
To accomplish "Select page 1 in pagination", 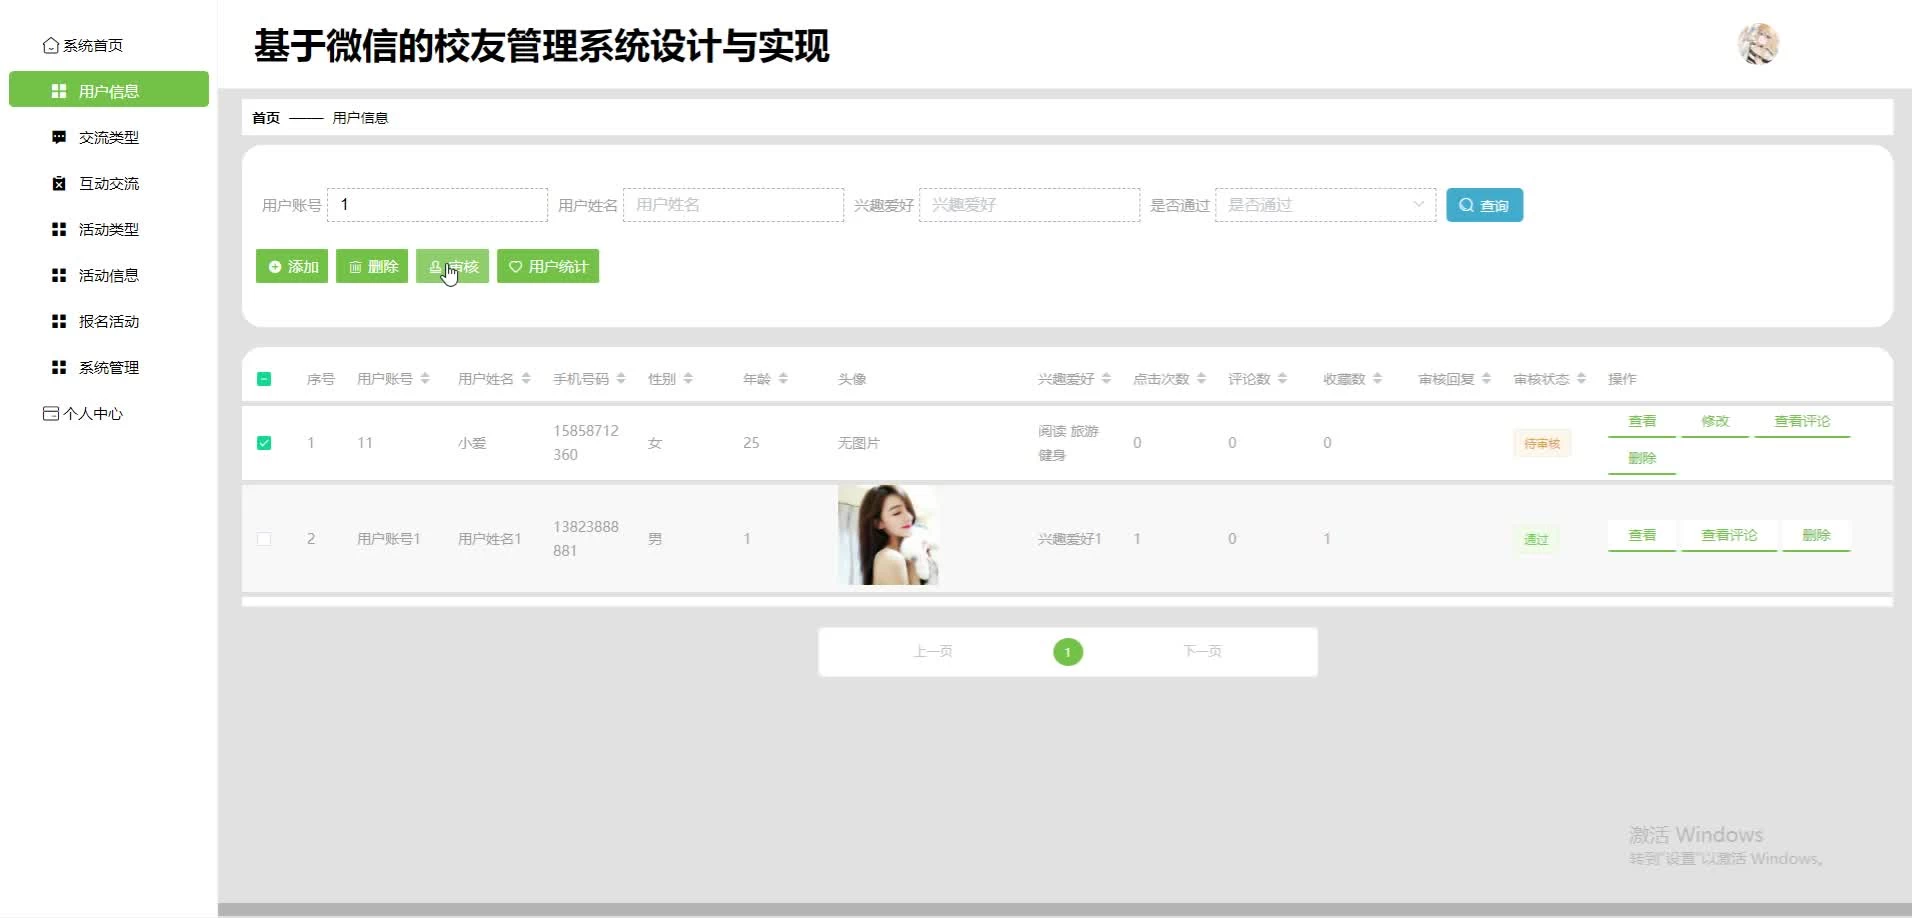I will tap(1068, 652).
